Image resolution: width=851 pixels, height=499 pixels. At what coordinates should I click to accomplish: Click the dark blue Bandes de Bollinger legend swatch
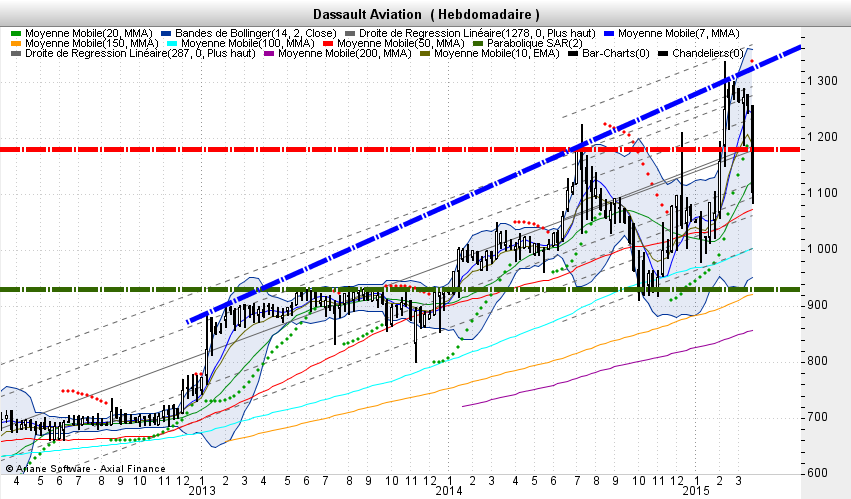[x=166, y=34]
